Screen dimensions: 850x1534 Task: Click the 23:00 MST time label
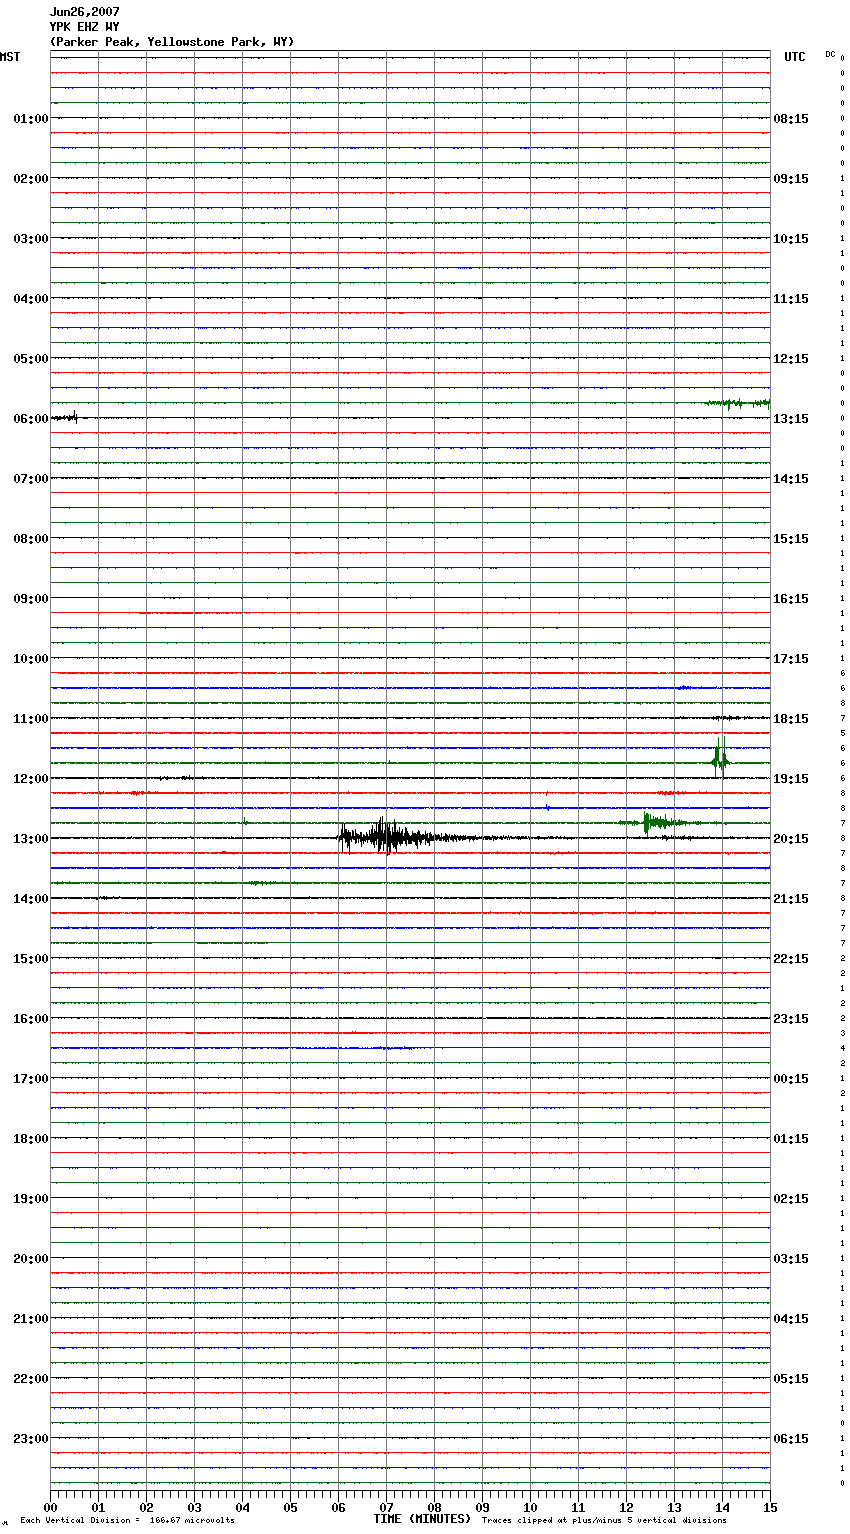pos(30,1439)
